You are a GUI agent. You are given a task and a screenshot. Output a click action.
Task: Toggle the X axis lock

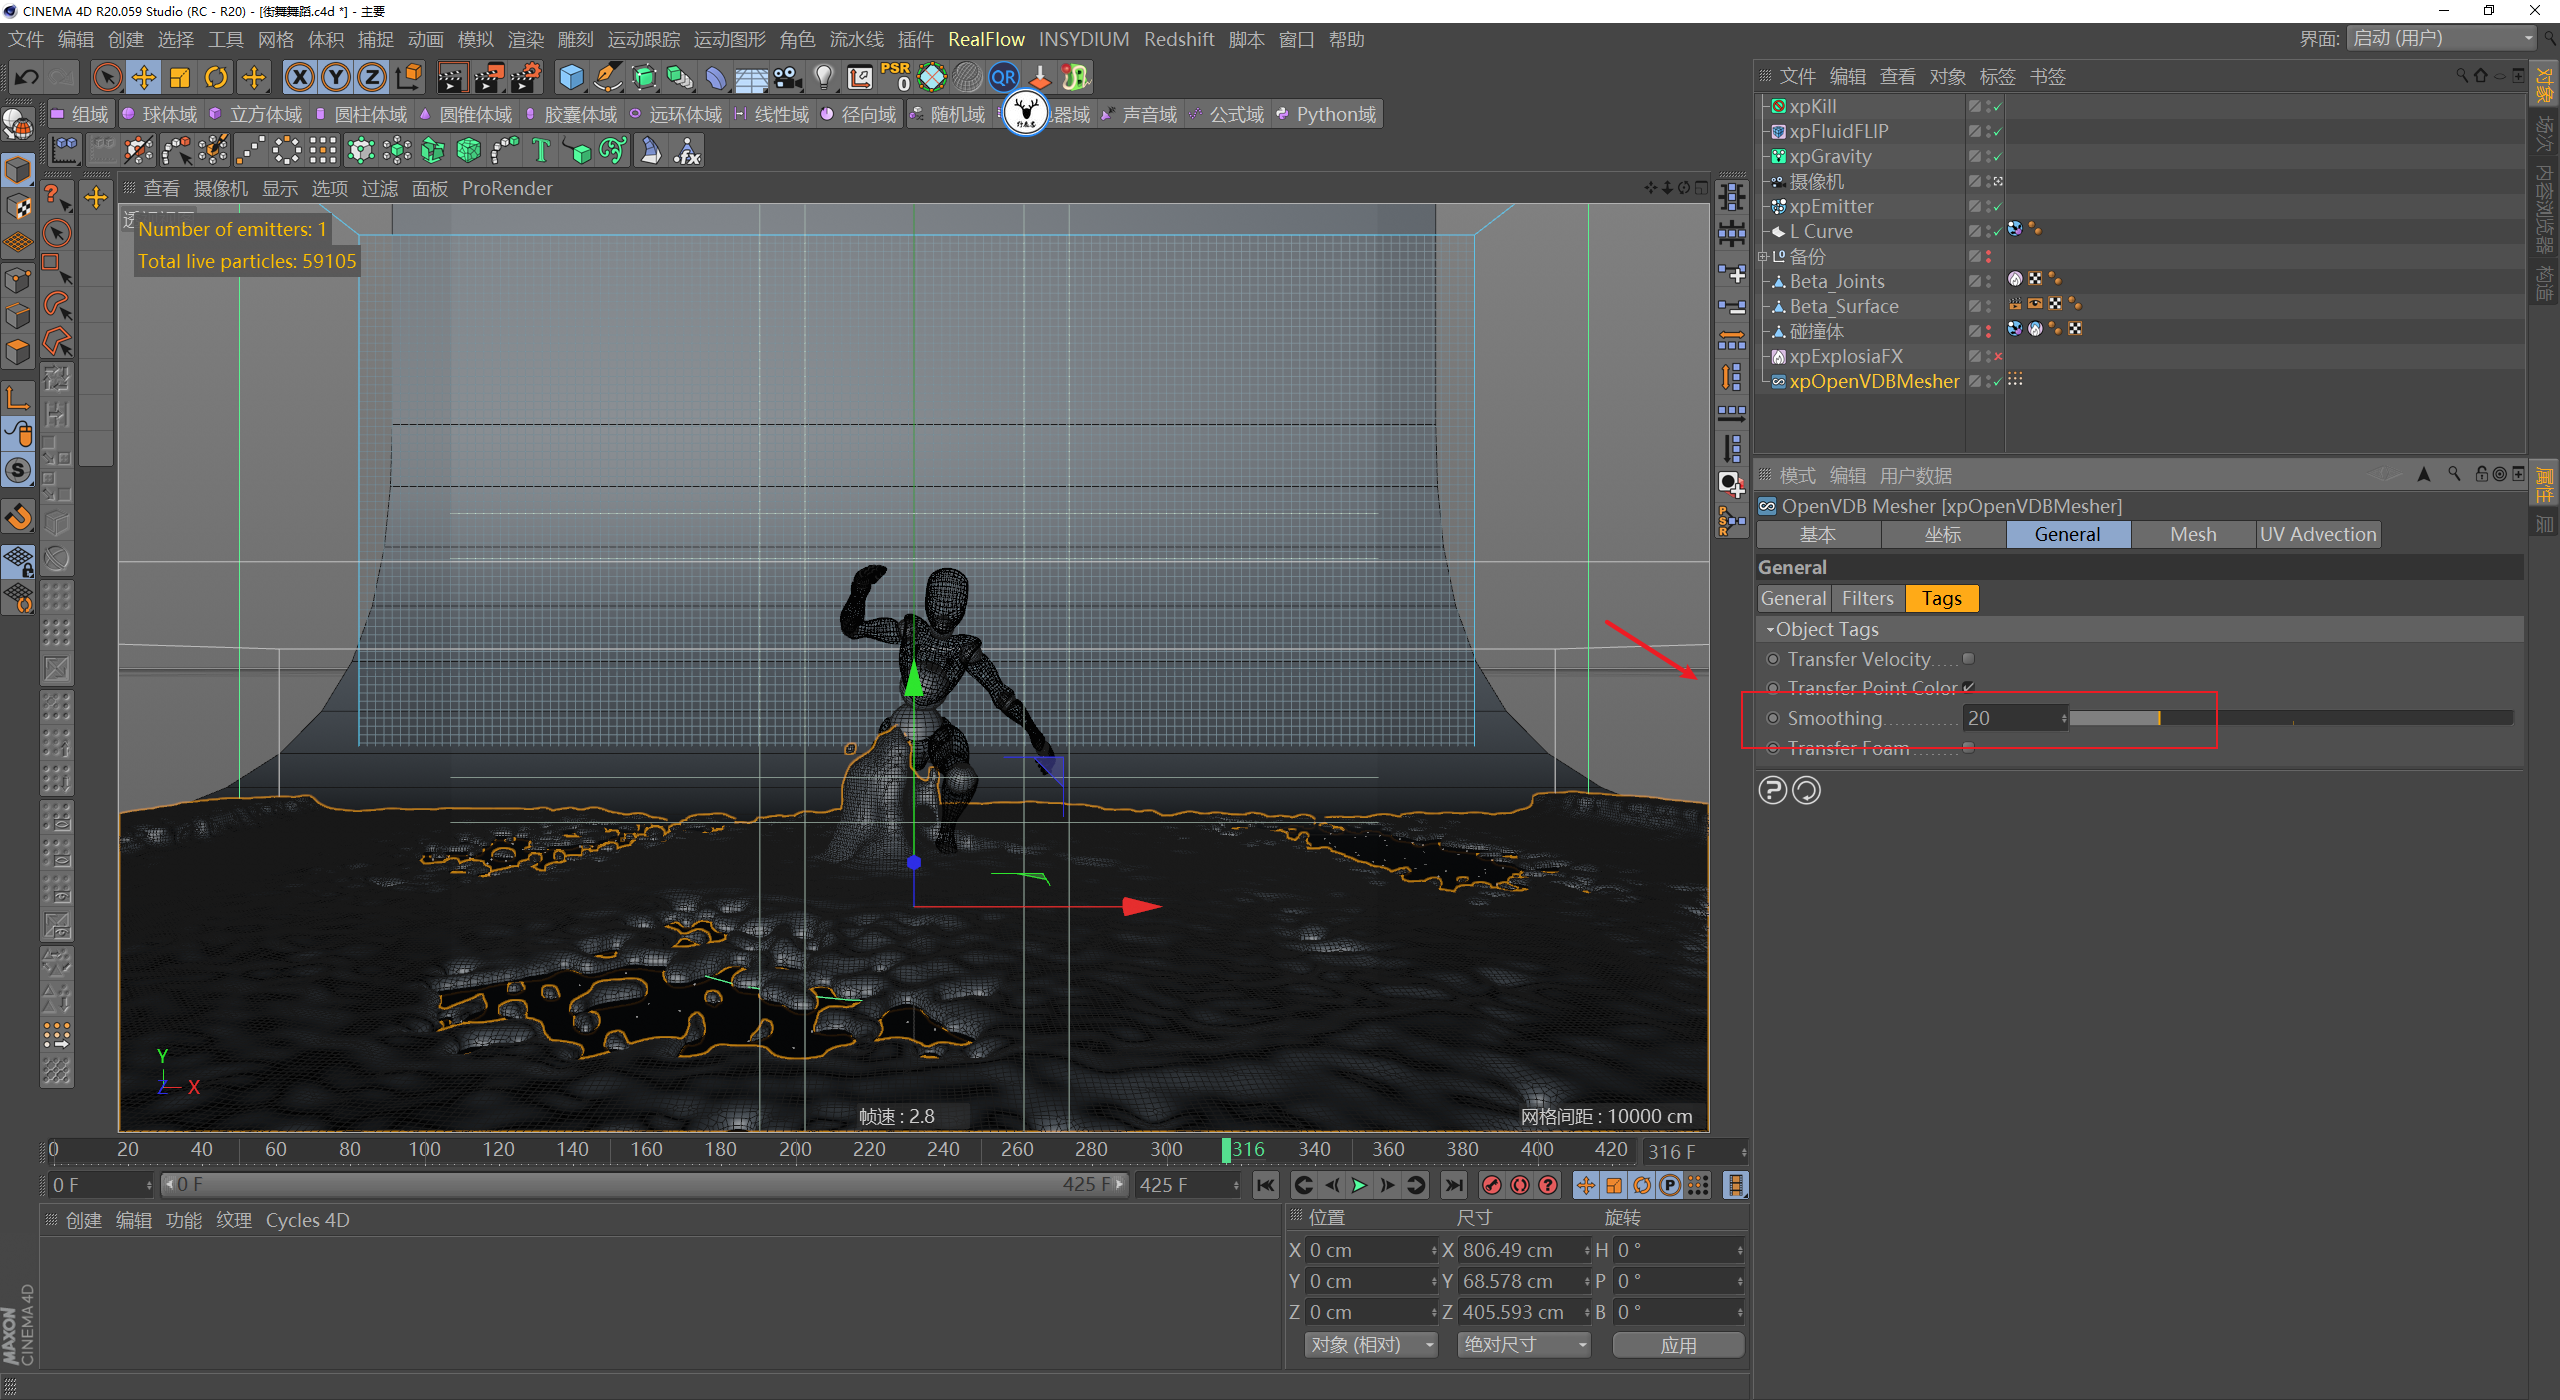(299, 77)
